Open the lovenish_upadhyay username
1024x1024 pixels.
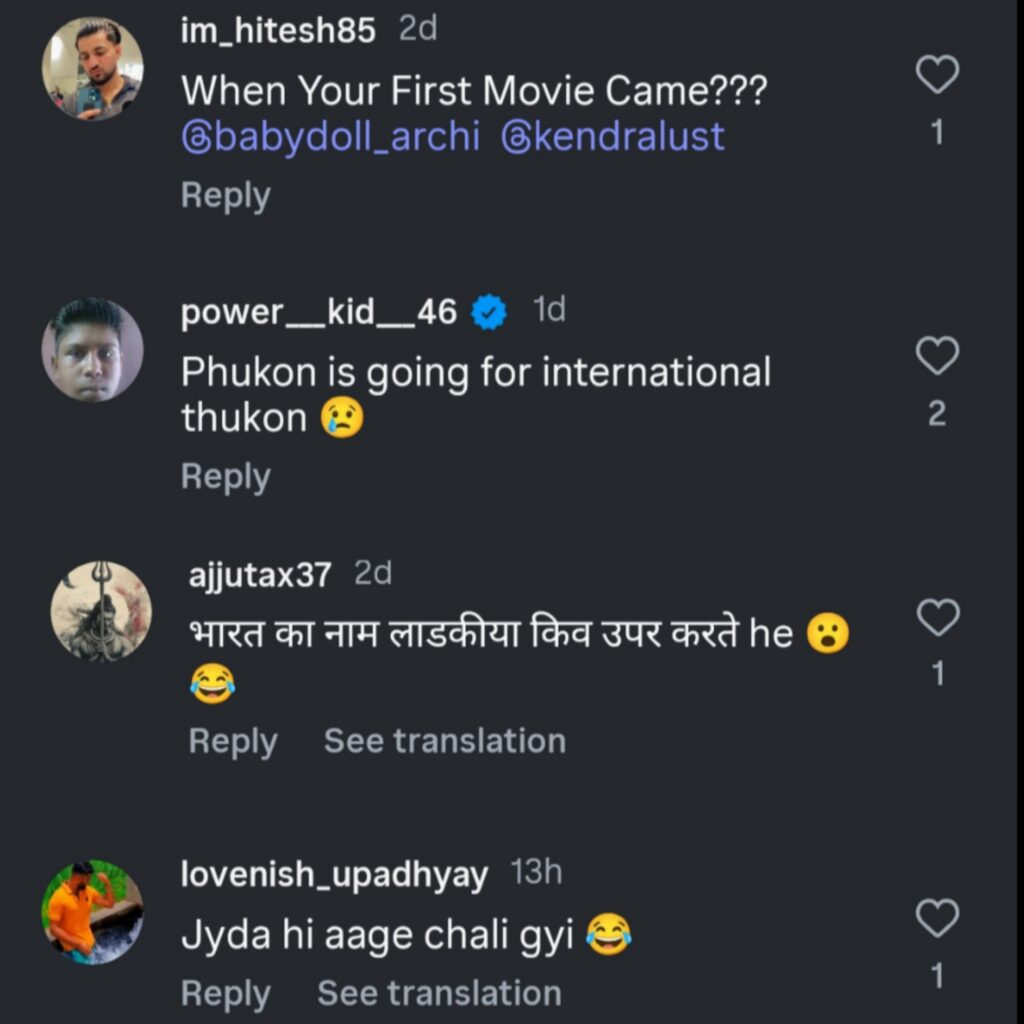(334, 876)
